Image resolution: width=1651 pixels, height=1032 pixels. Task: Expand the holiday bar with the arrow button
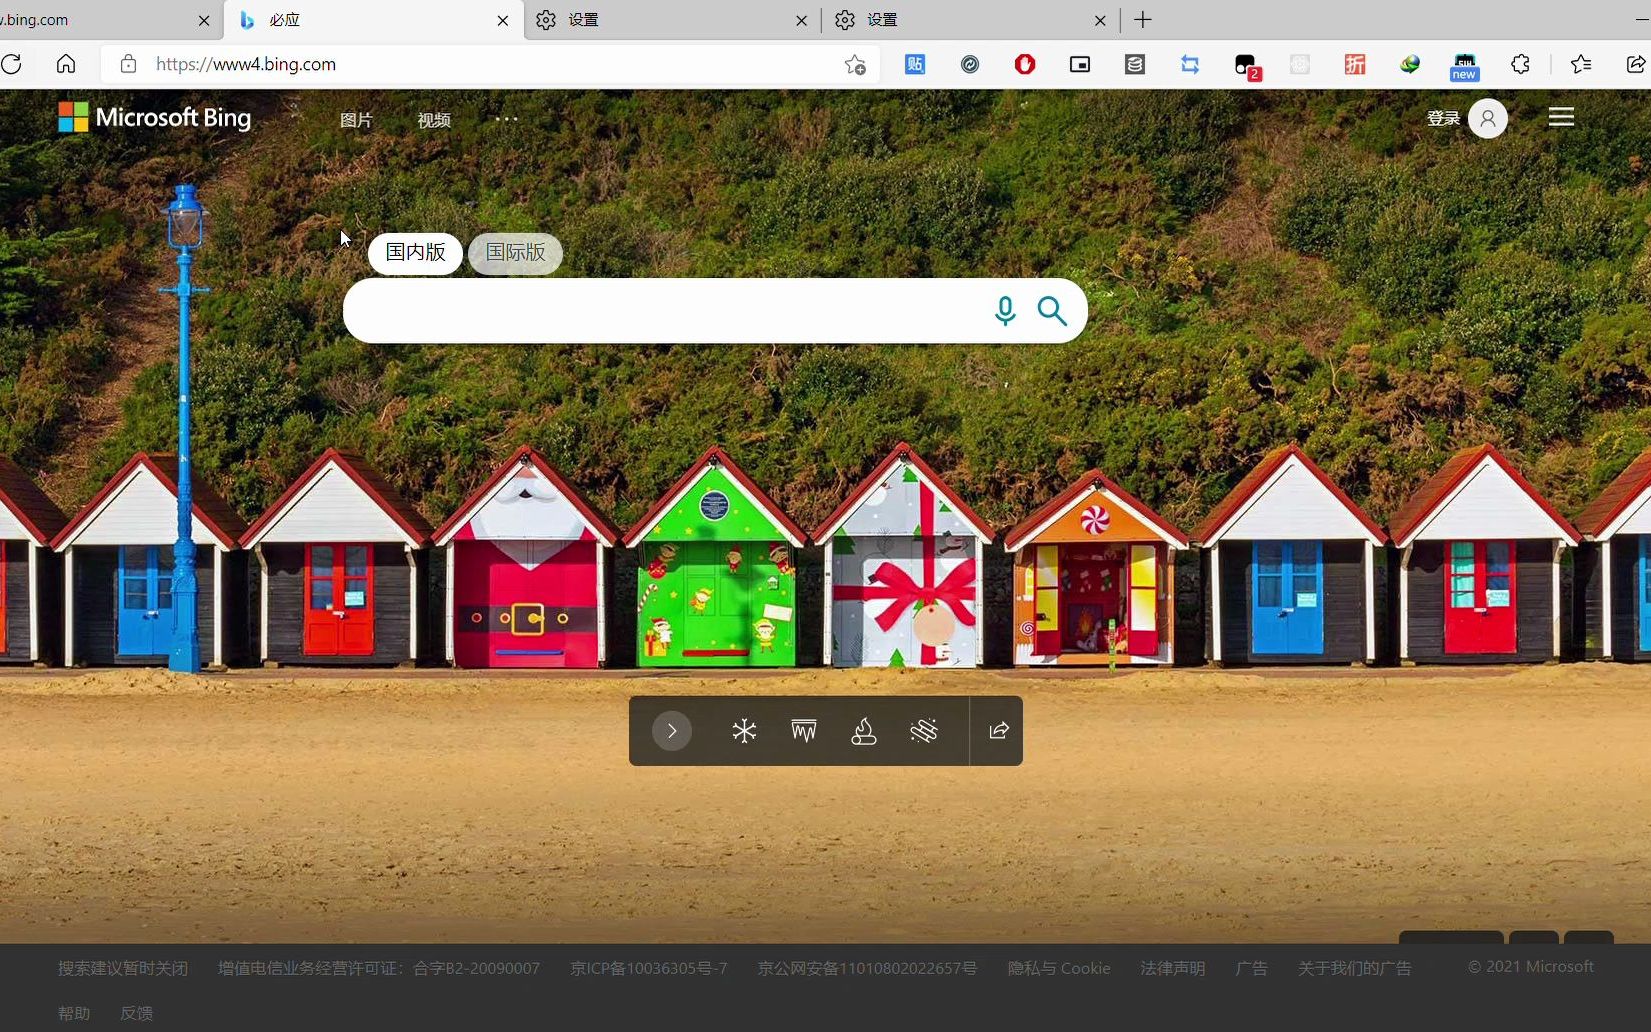click(x=672, y=731)
